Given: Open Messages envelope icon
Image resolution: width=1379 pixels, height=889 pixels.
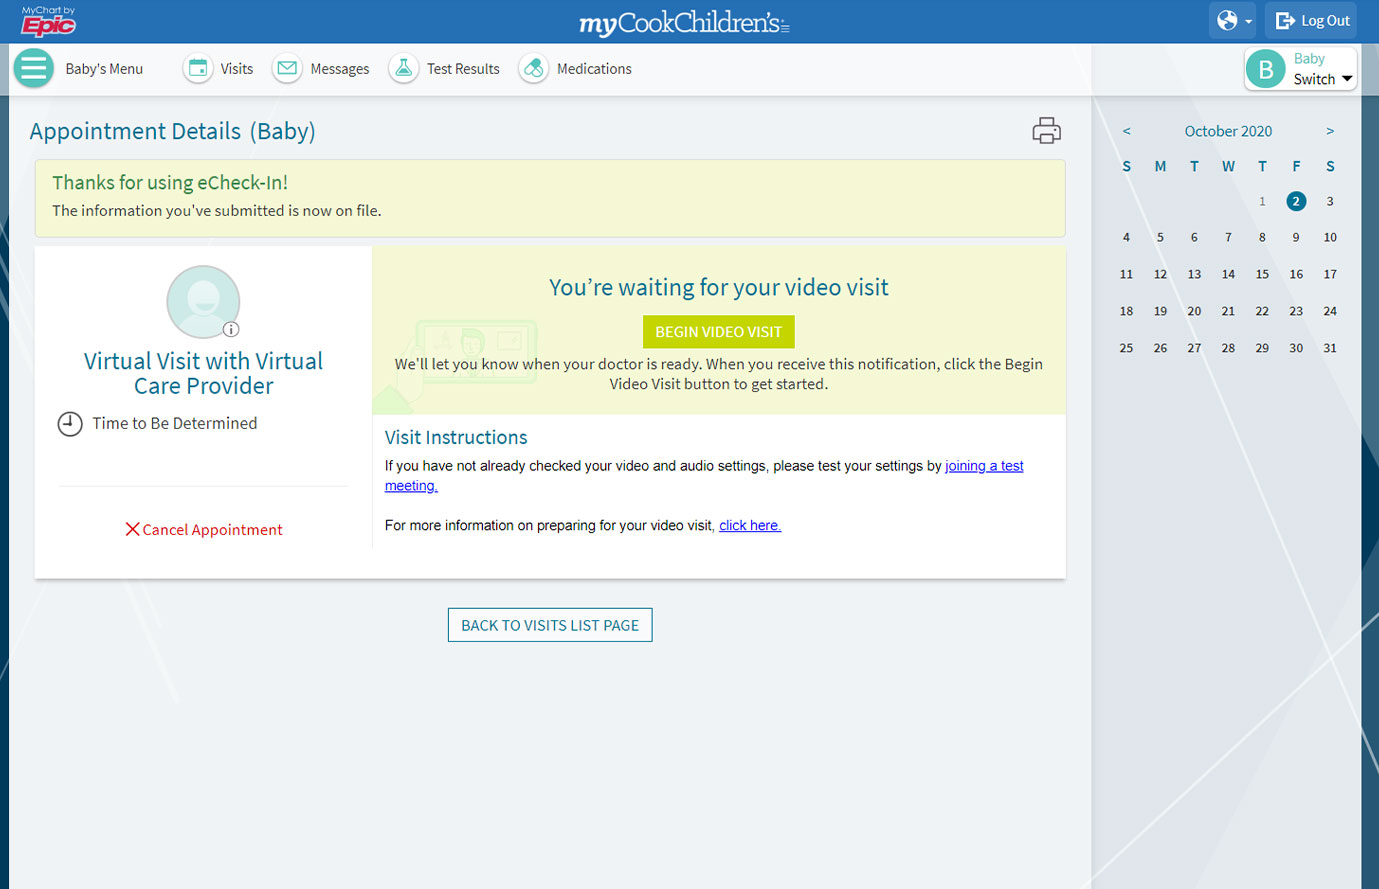Looking at the screenshot, I should coord(287,69).
